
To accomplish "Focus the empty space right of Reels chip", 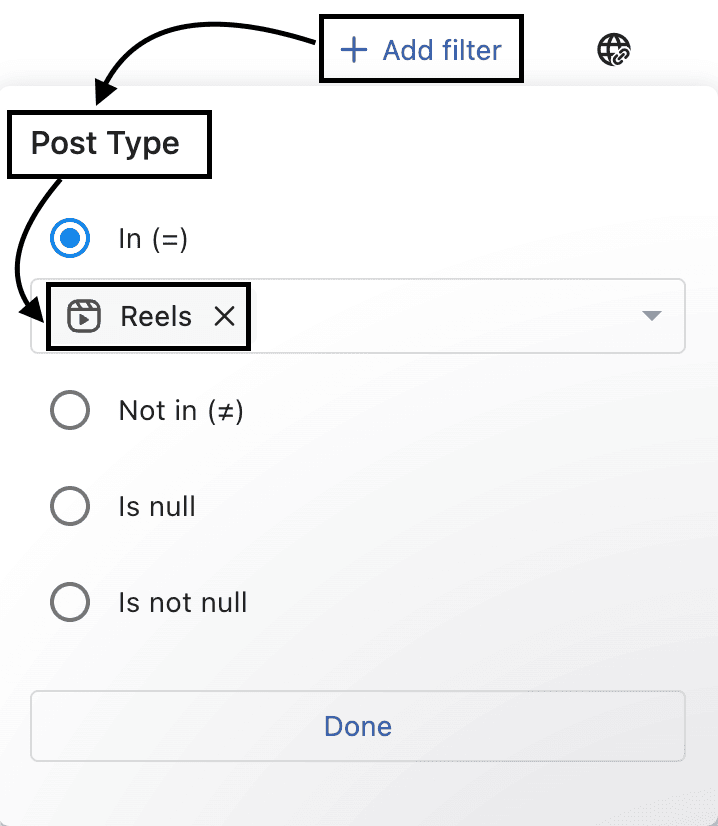I will point(440,316).
